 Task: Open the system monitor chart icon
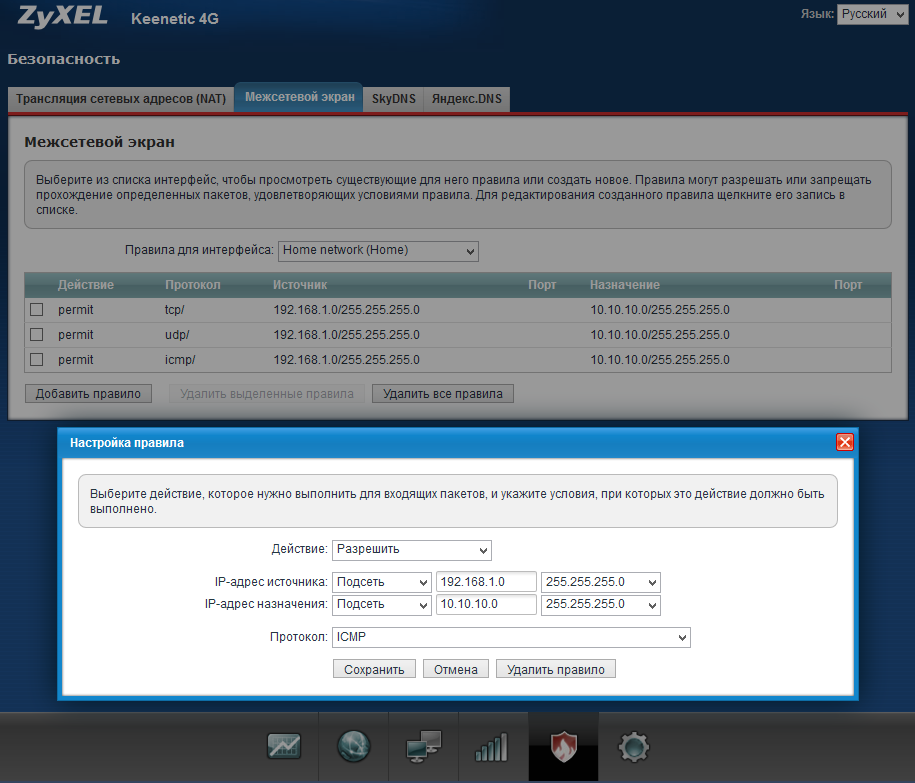click(284, 746)
